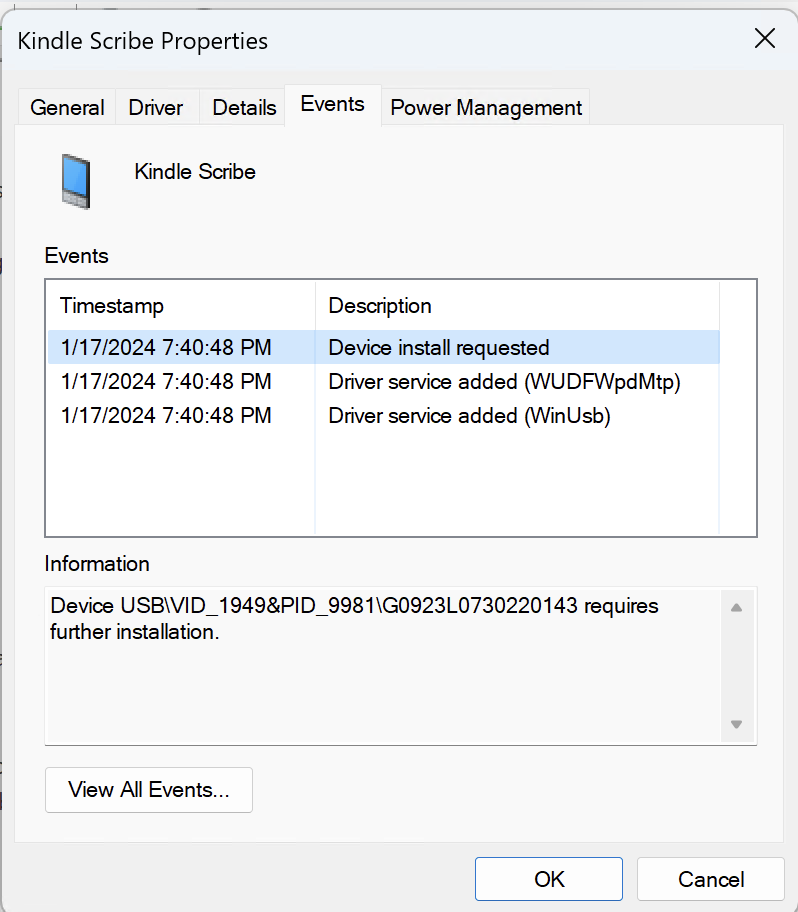Dismiss dialog with the Cancel button
The image size is (798, 912).
pos(711,879)
